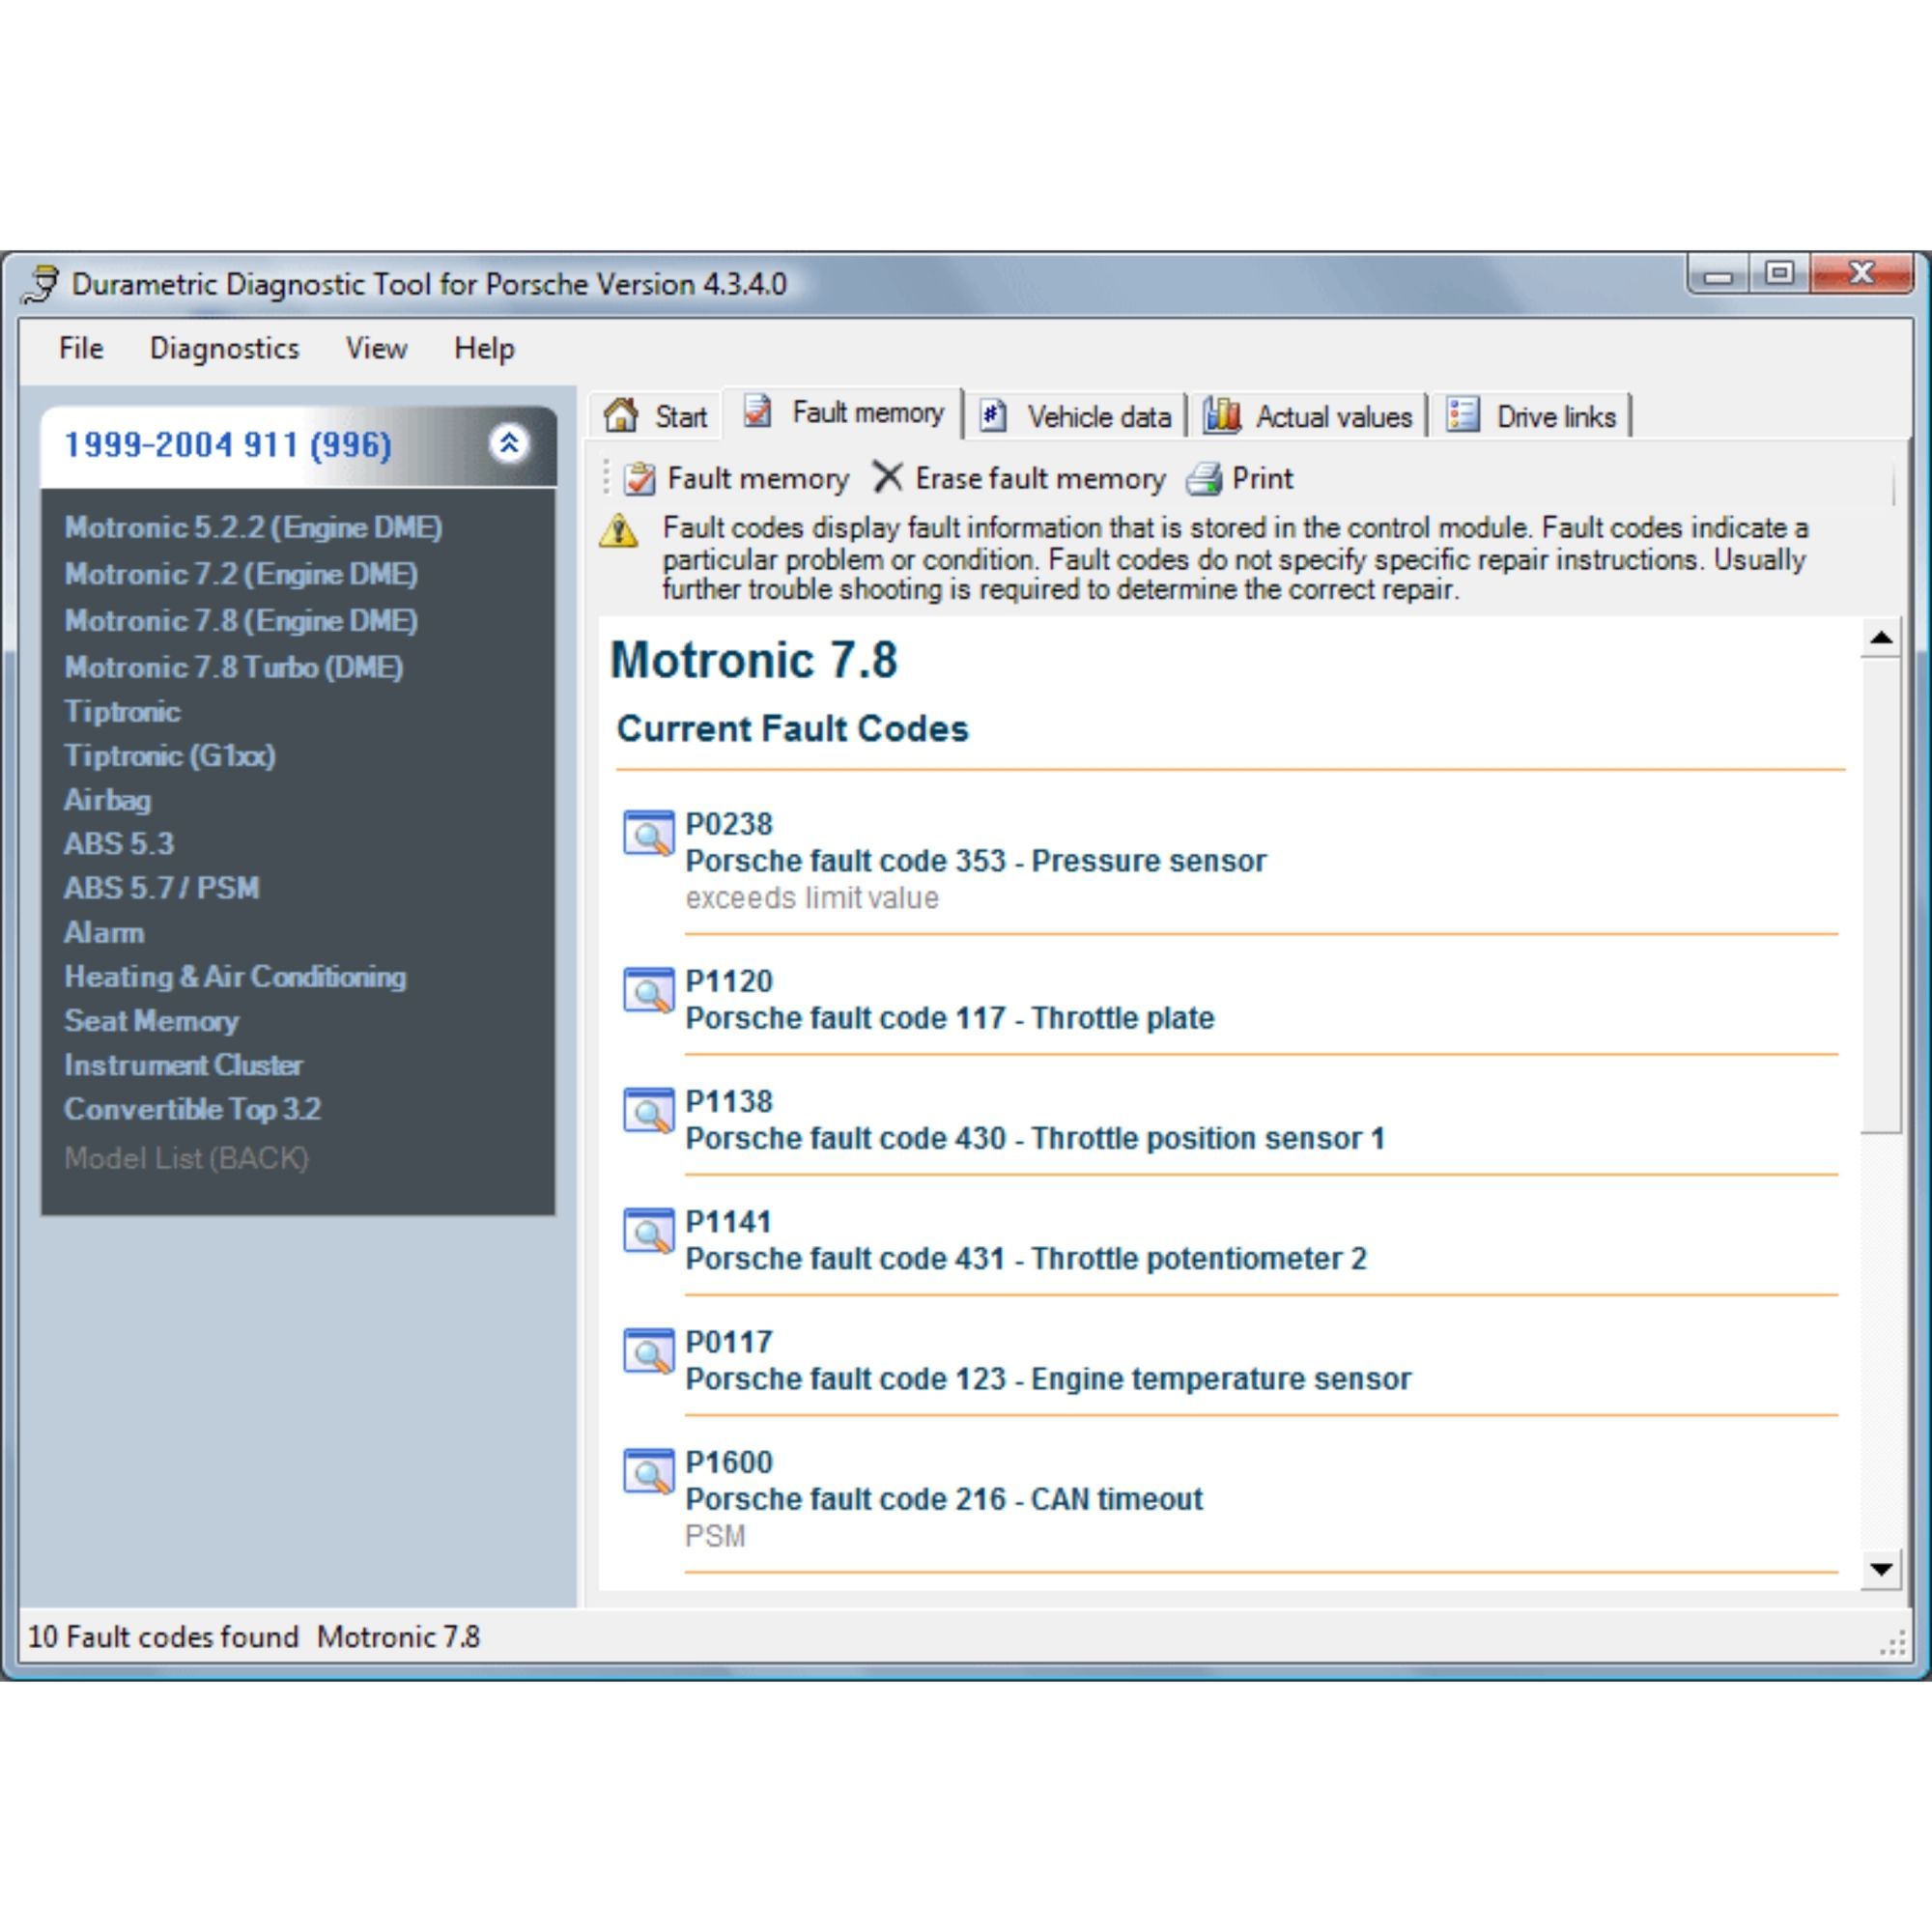Viewport: 1932px width, 1932px height.
Task: Click the detail icon beside P1138
Action: 648,1110
